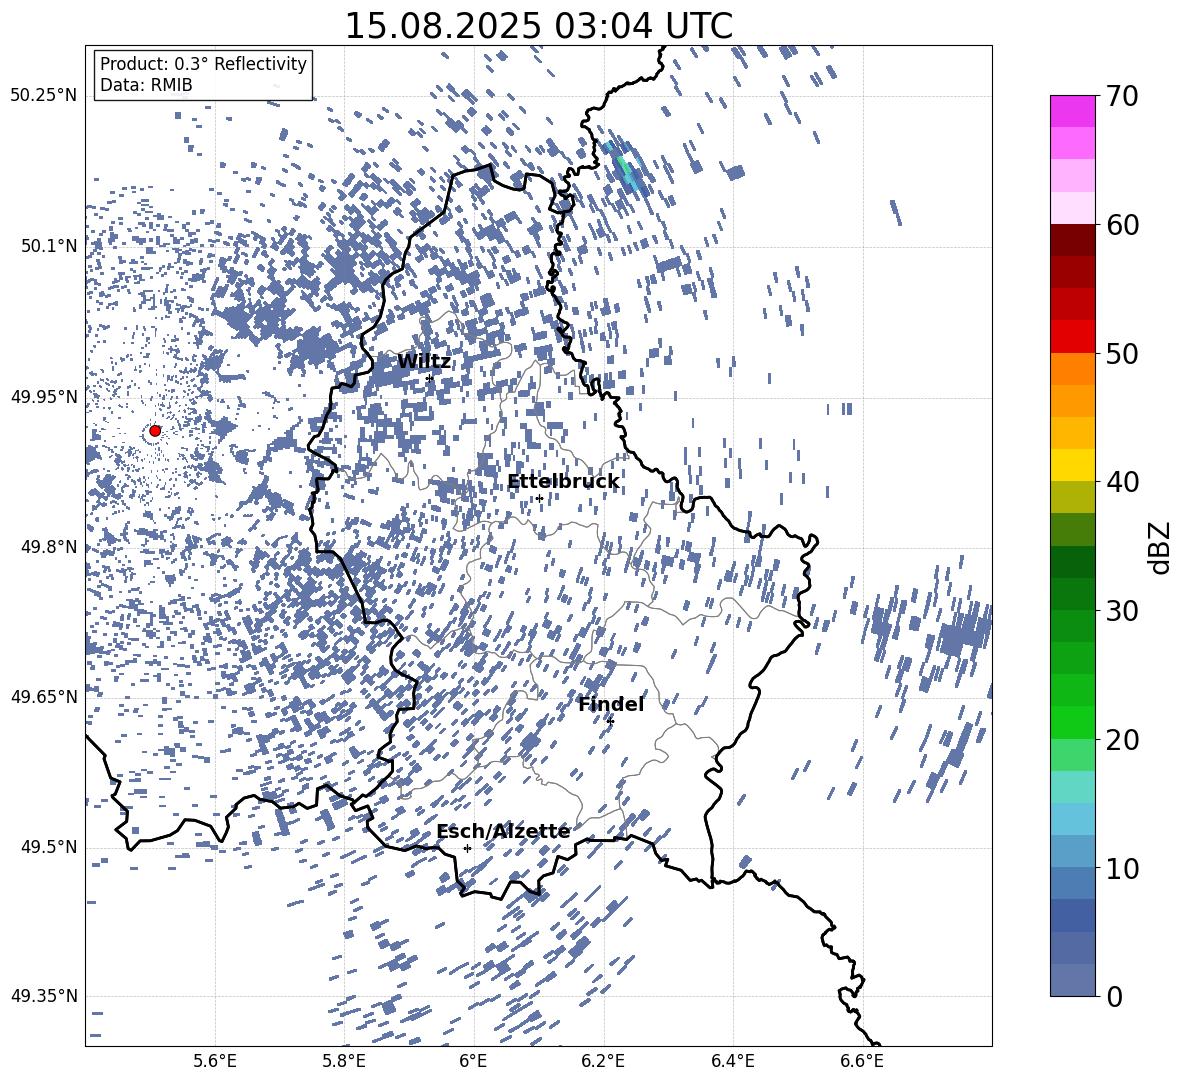The height and width of the screenshot is (1081, 1184).
Task: Click the Ettelbruck station cross marker
Action: tap(539, 498)
